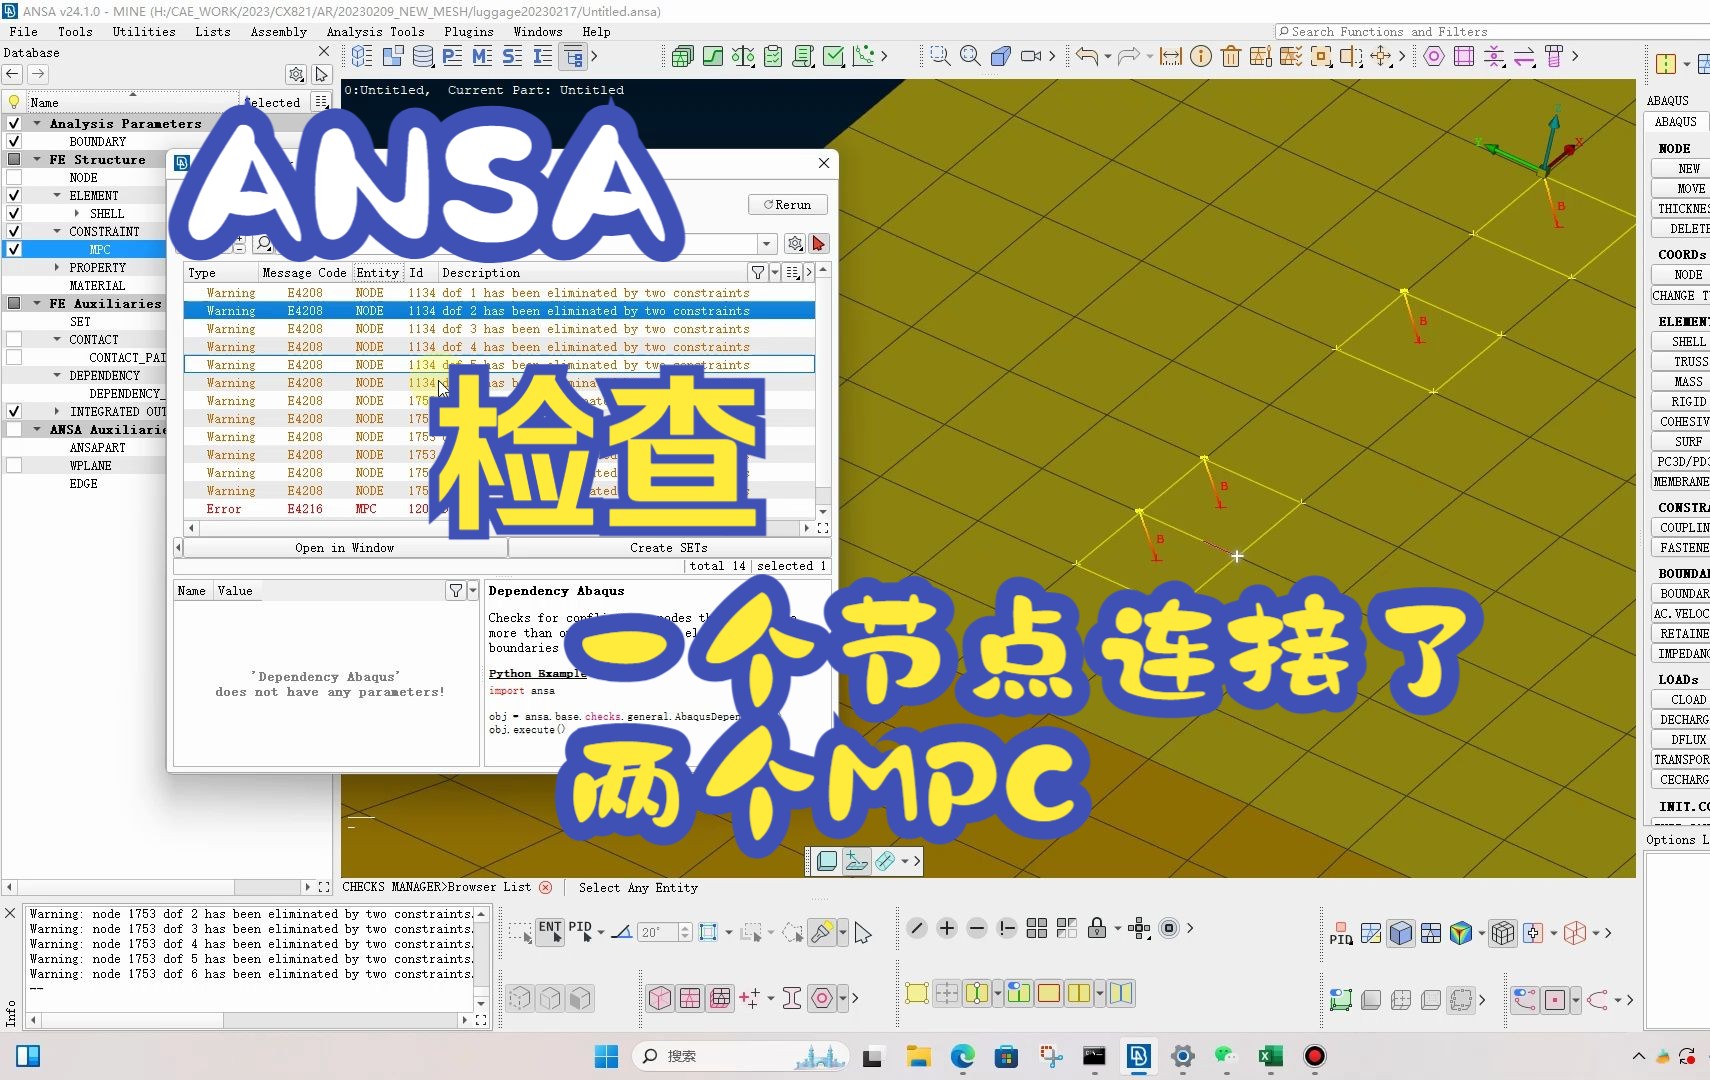Uncheck the BOUNDARY visibility checkbox
This screenshot has height=1080, width=1710.
coord(14,142)
